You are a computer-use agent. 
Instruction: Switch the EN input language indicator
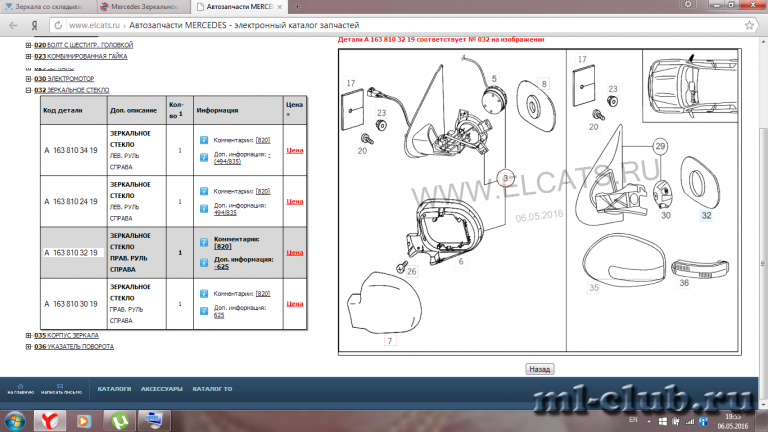[633, 420]
